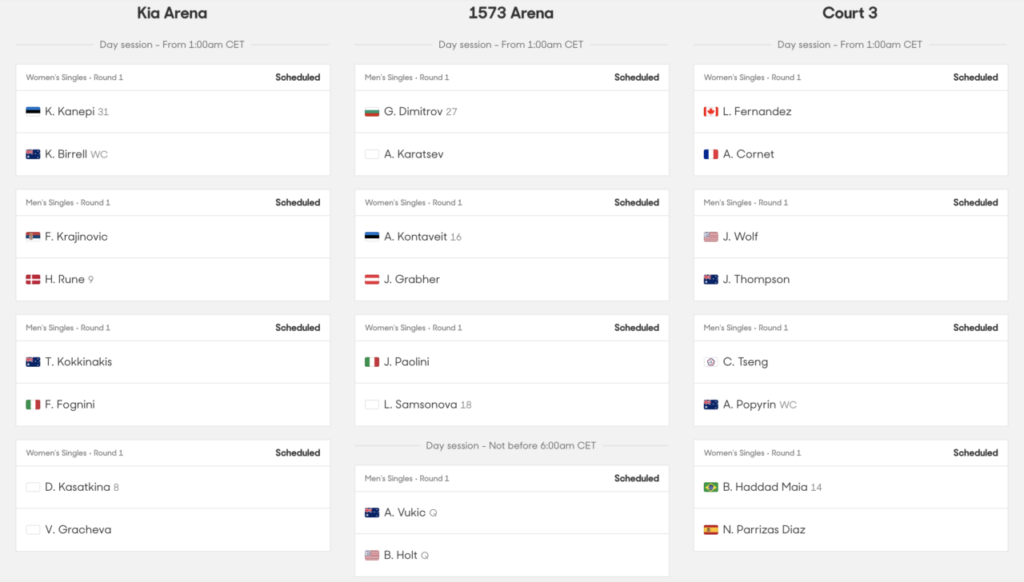Click the Canadian flag next to L. Fernandez
This screenshot has height=582, width=1024.
coord(711,112)
